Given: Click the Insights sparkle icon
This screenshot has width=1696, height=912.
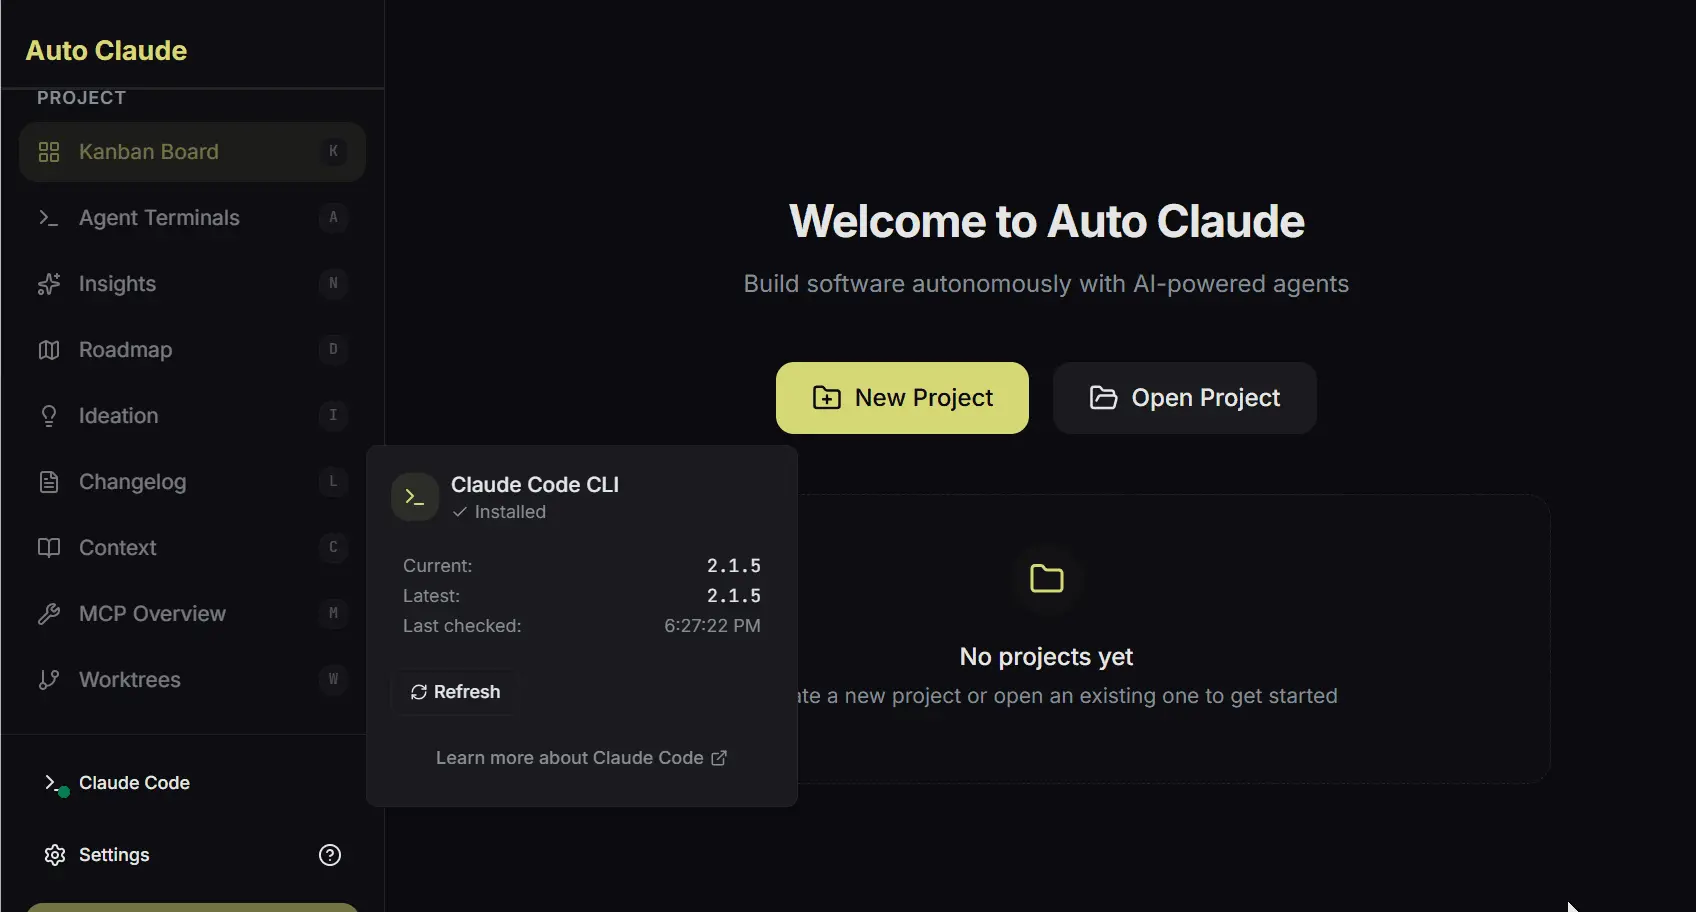Looking at the screenshot, I should (49, 284).
